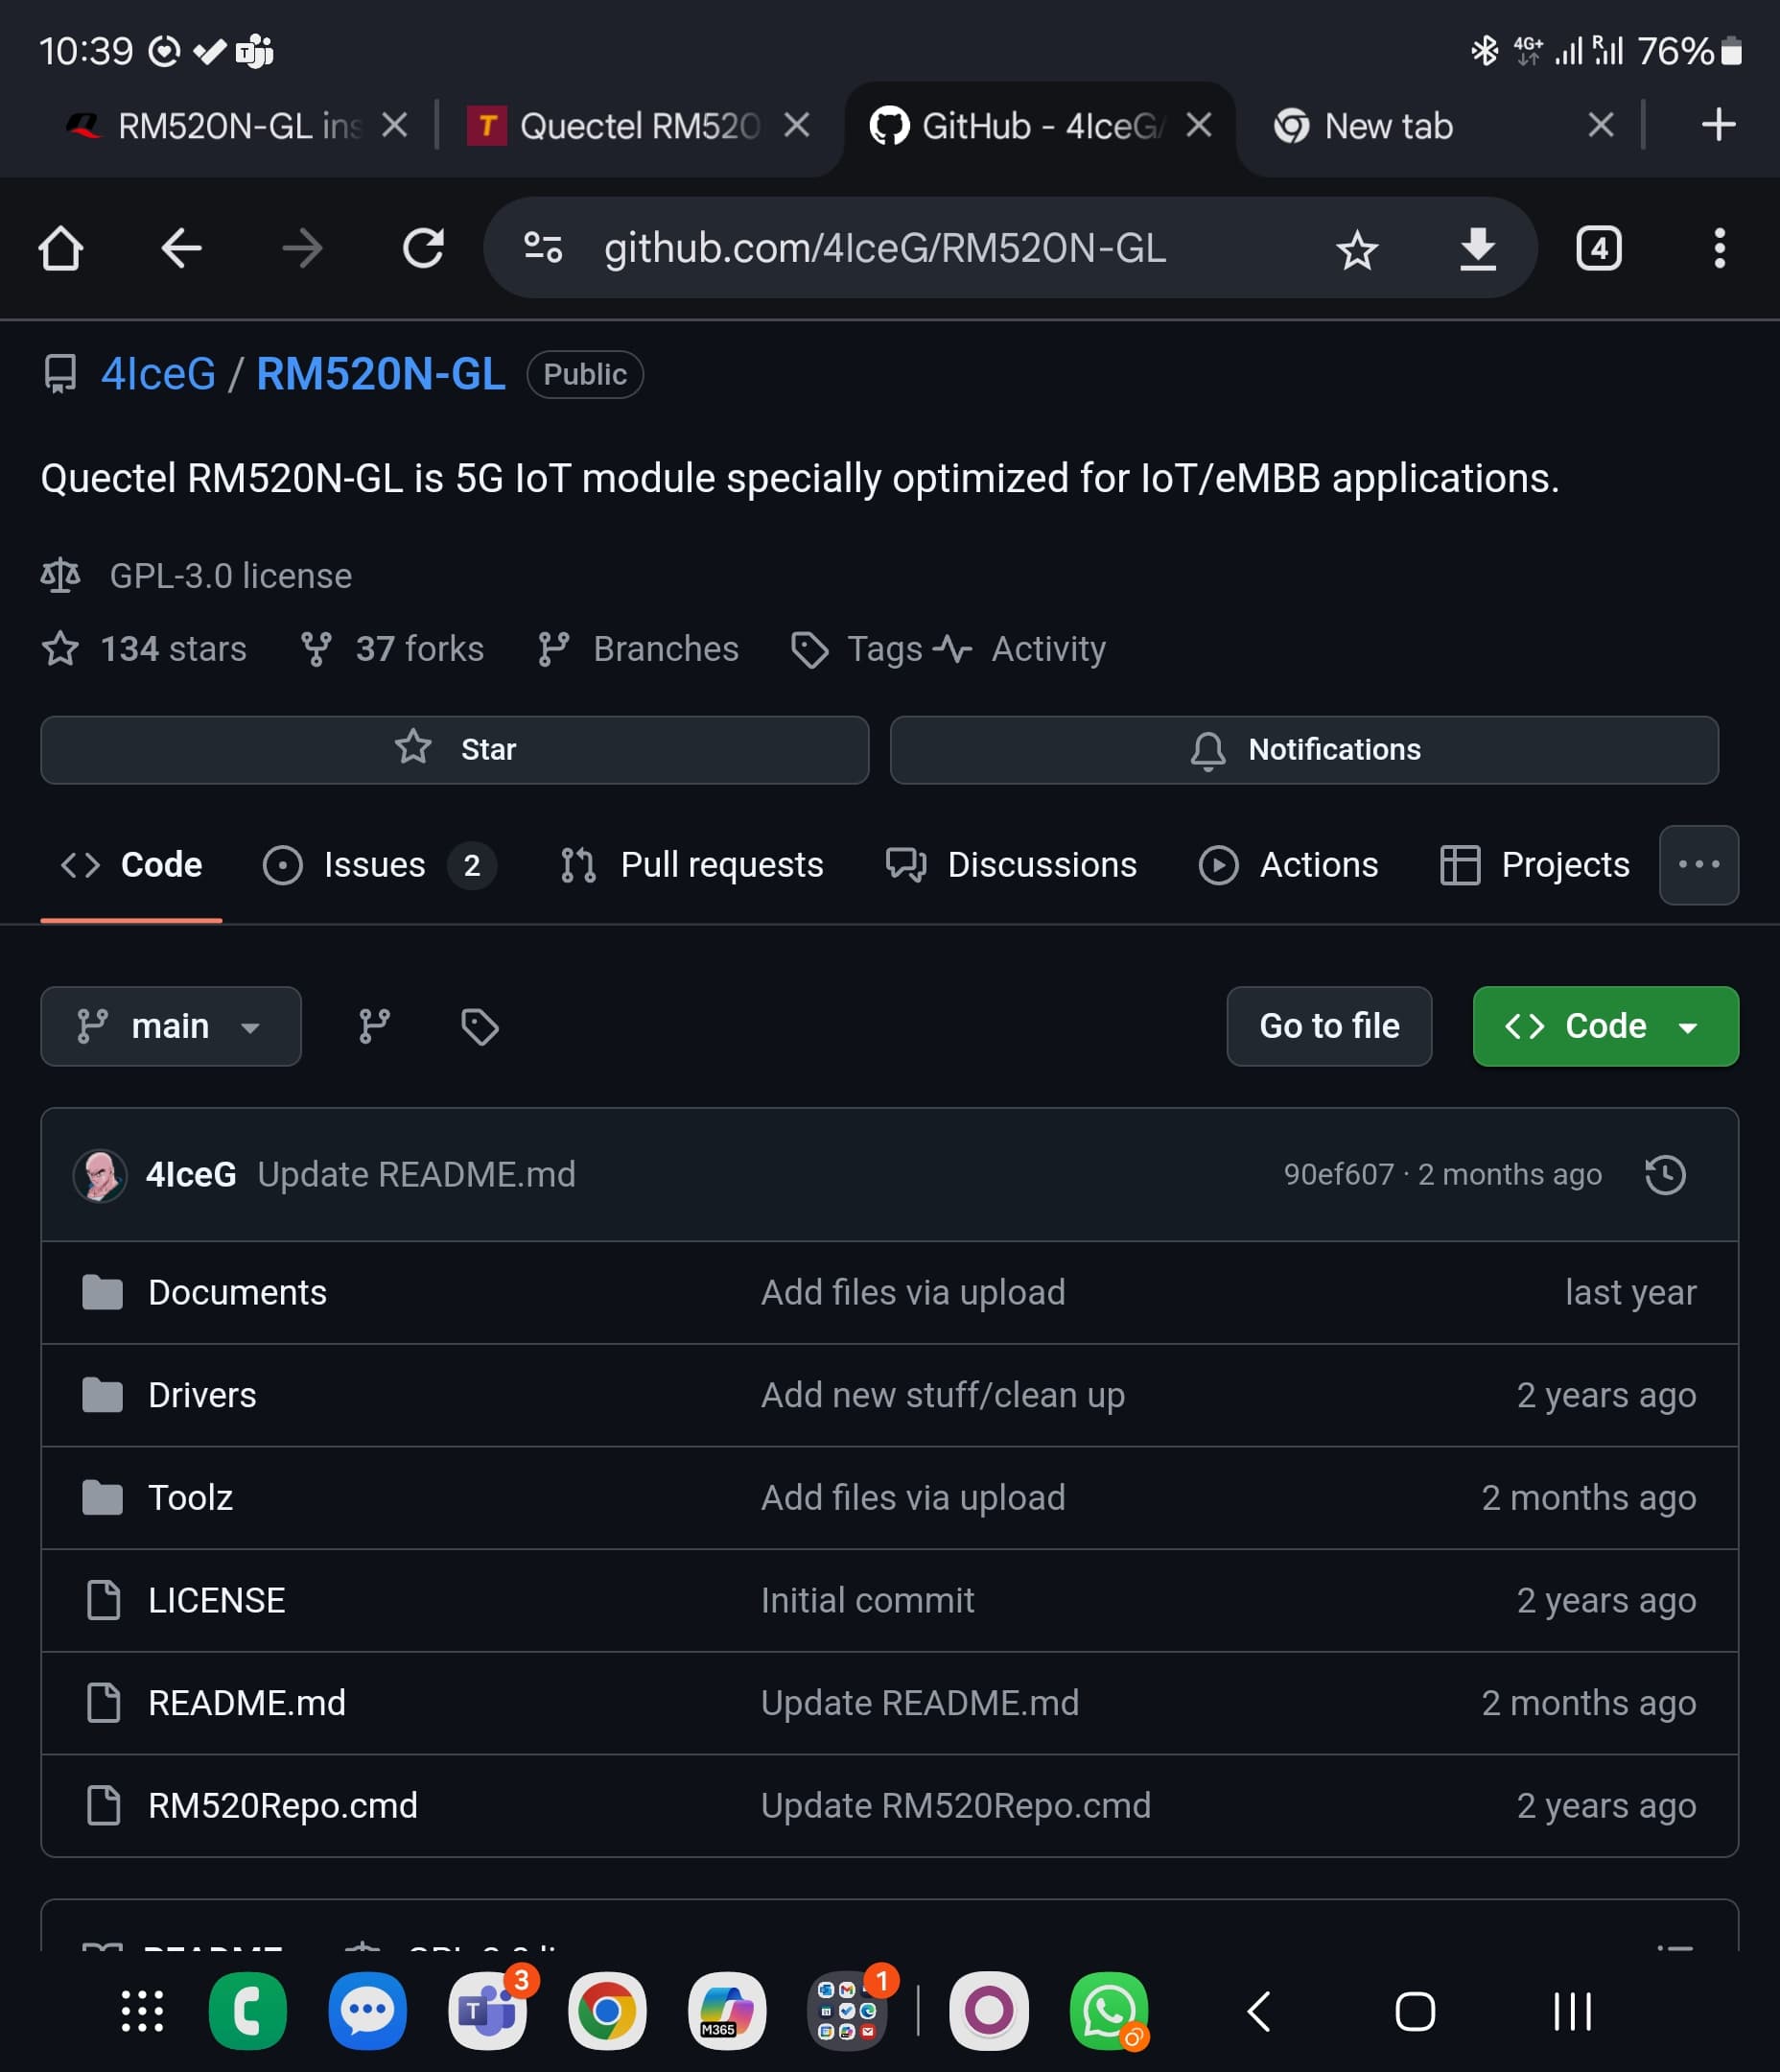Open the branches graph icon beside main

click(373, 1026)
